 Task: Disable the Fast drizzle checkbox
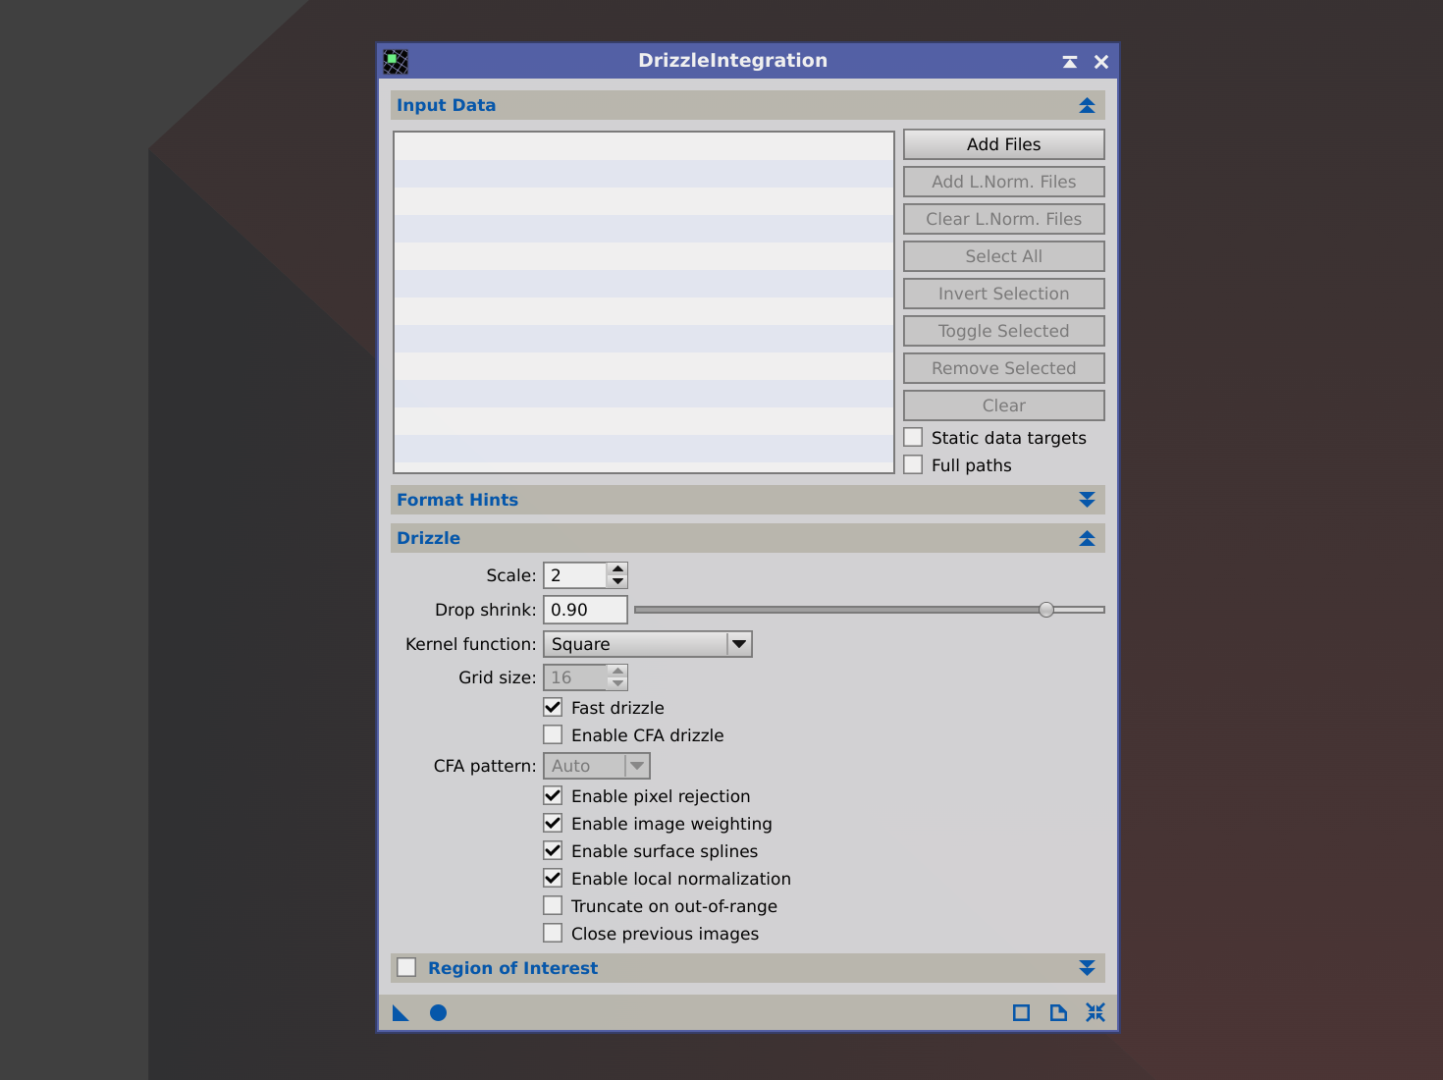click(x=553, y=707)
